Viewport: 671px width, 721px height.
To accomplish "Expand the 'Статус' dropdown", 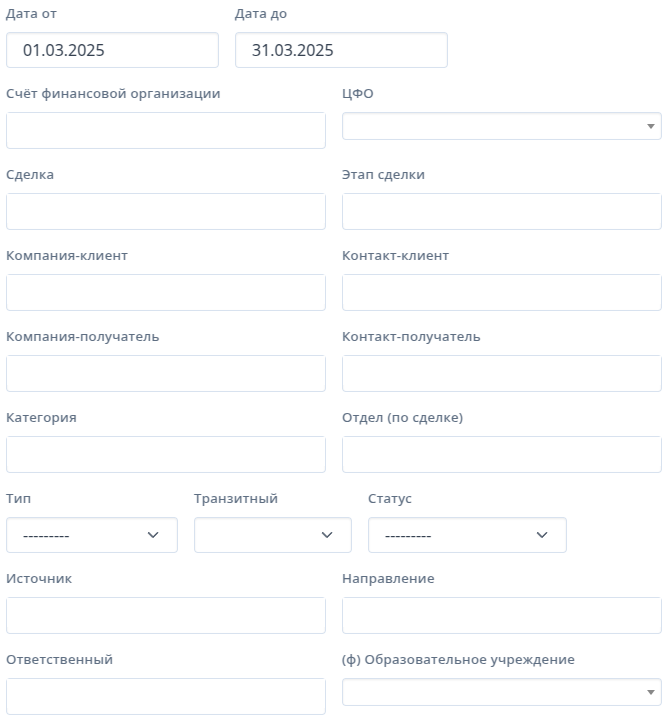I will tap(467, 535).
